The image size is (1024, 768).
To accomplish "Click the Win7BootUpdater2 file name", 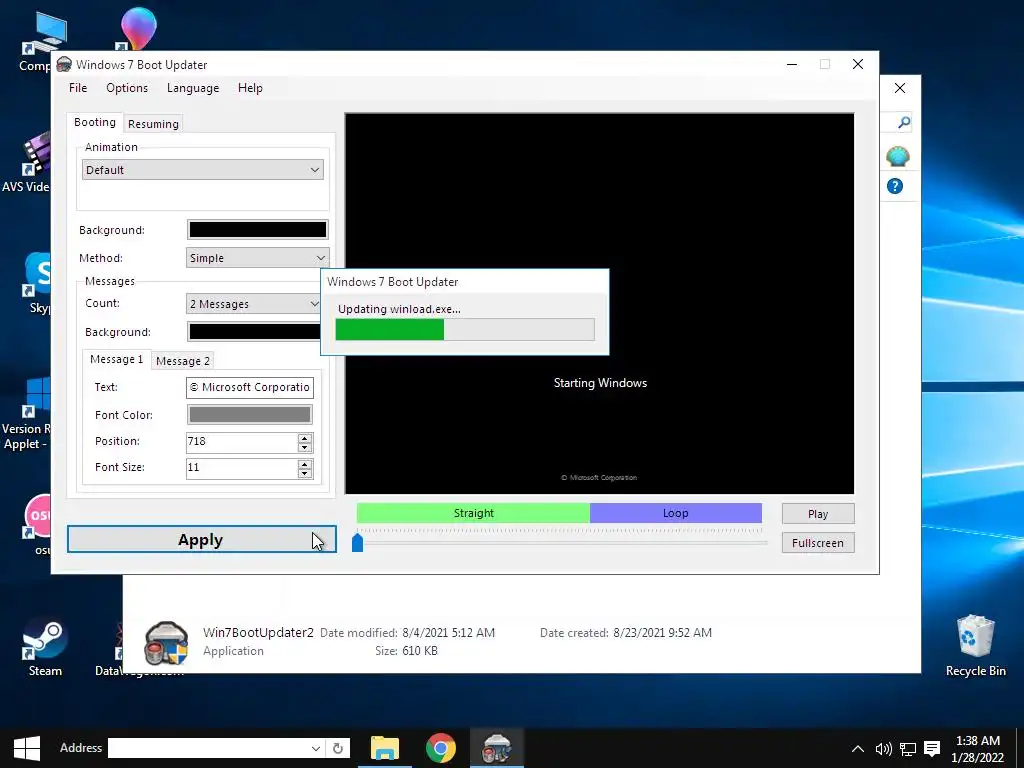I will pos(258,633).
